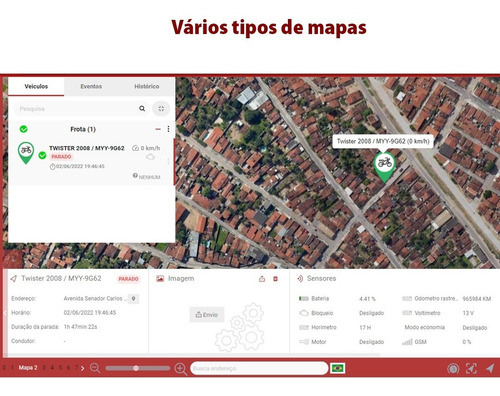The width and height of the screenshot is (500, 396).
Task: Click the PARADO status badge in vehicle list
Action: [61, 157]
